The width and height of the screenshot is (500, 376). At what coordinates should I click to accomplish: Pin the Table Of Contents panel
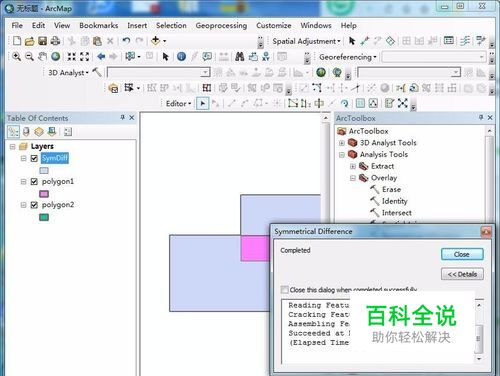[122, 117]
